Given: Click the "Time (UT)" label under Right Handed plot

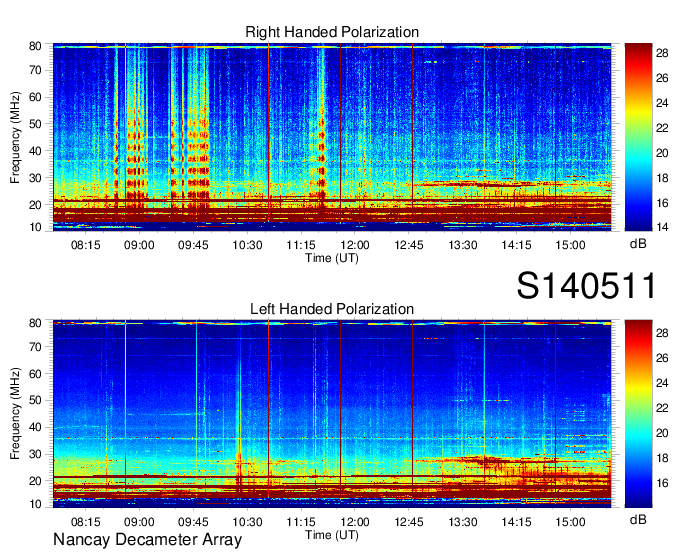Looking at the screenshot, I should 332,258.
